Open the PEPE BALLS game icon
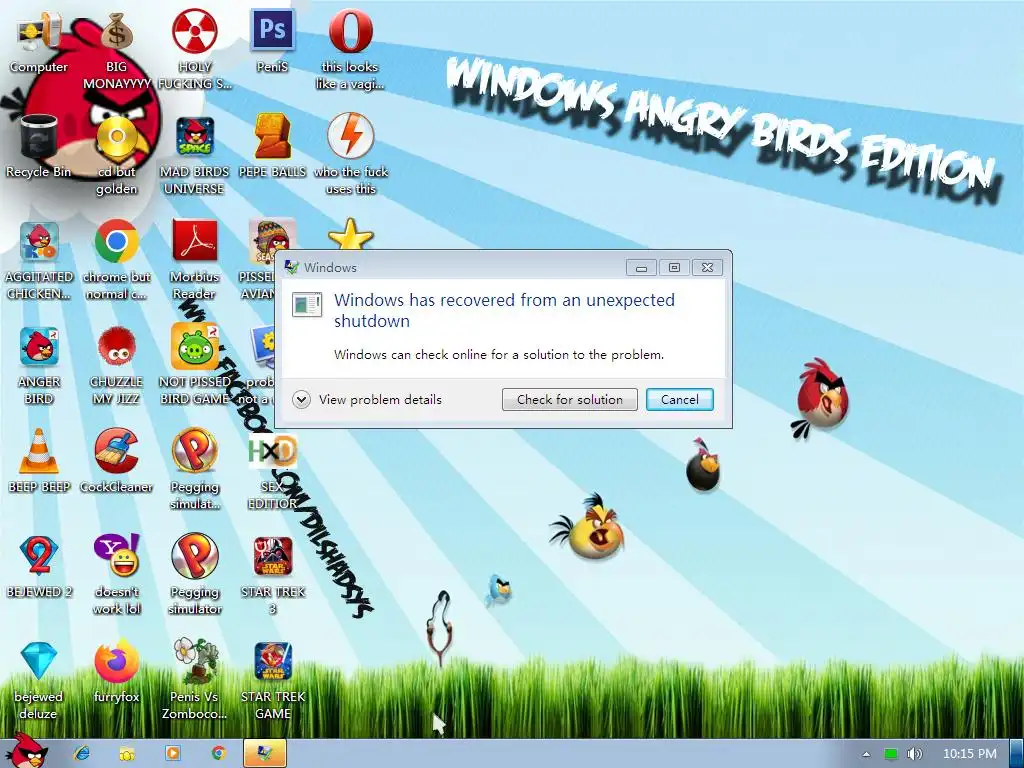Screen dimensions: 1024x768 pyautogui.click(x=272, y=145)
